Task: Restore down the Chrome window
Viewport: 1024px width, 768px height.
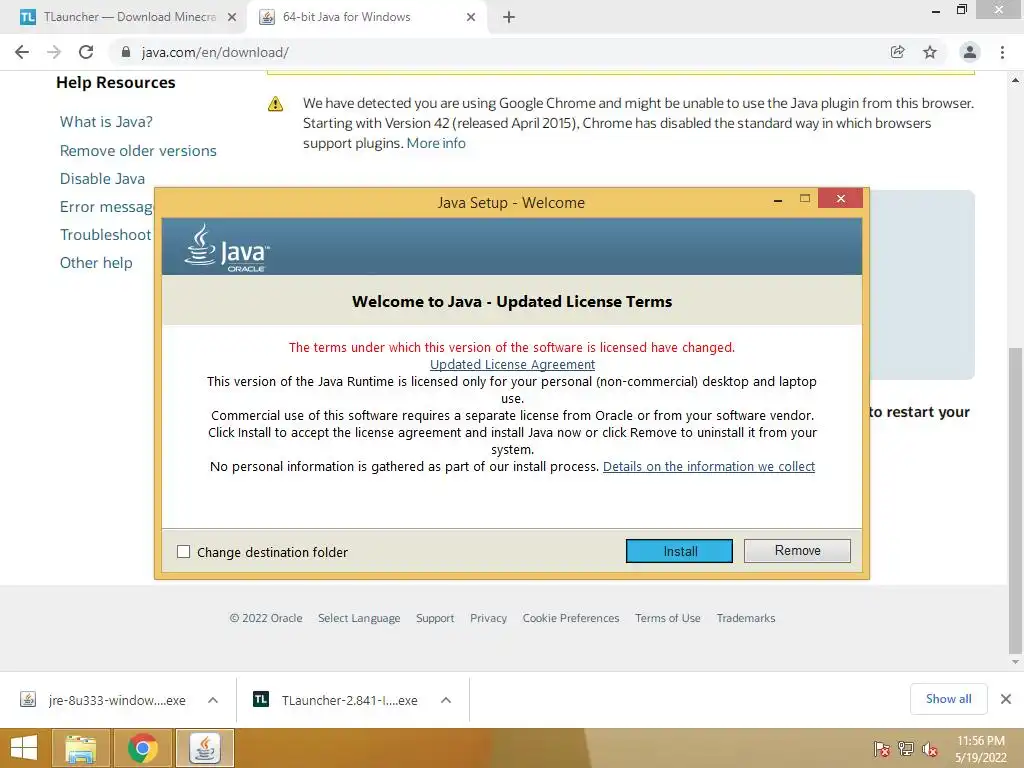Action: click(x=961, y=9)
